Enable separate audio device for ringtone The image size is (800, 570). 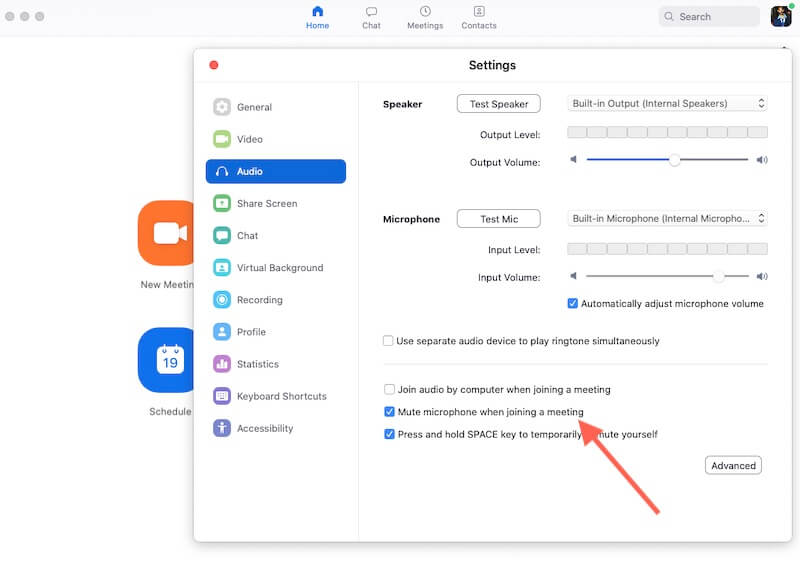[x=388, y=340]
